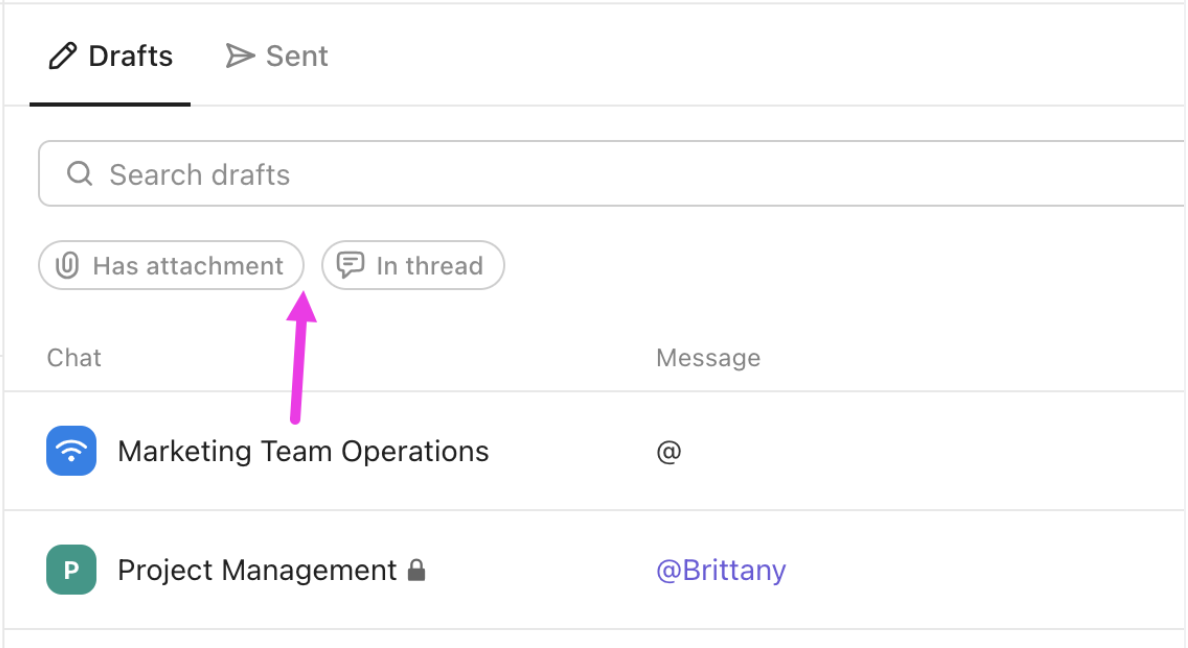Click the magnifying glass search icon
The image size is (1188, 648).
point(80,174)
